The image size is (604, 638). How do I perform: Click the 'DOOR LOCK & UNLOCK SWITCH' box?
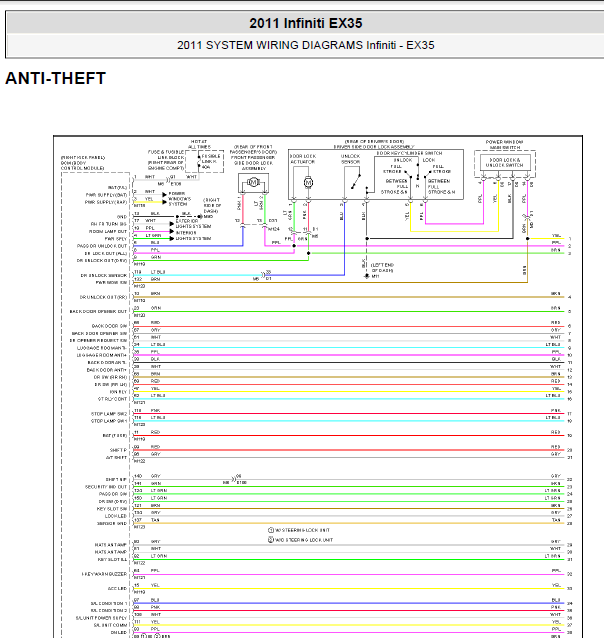pos(505,162)
